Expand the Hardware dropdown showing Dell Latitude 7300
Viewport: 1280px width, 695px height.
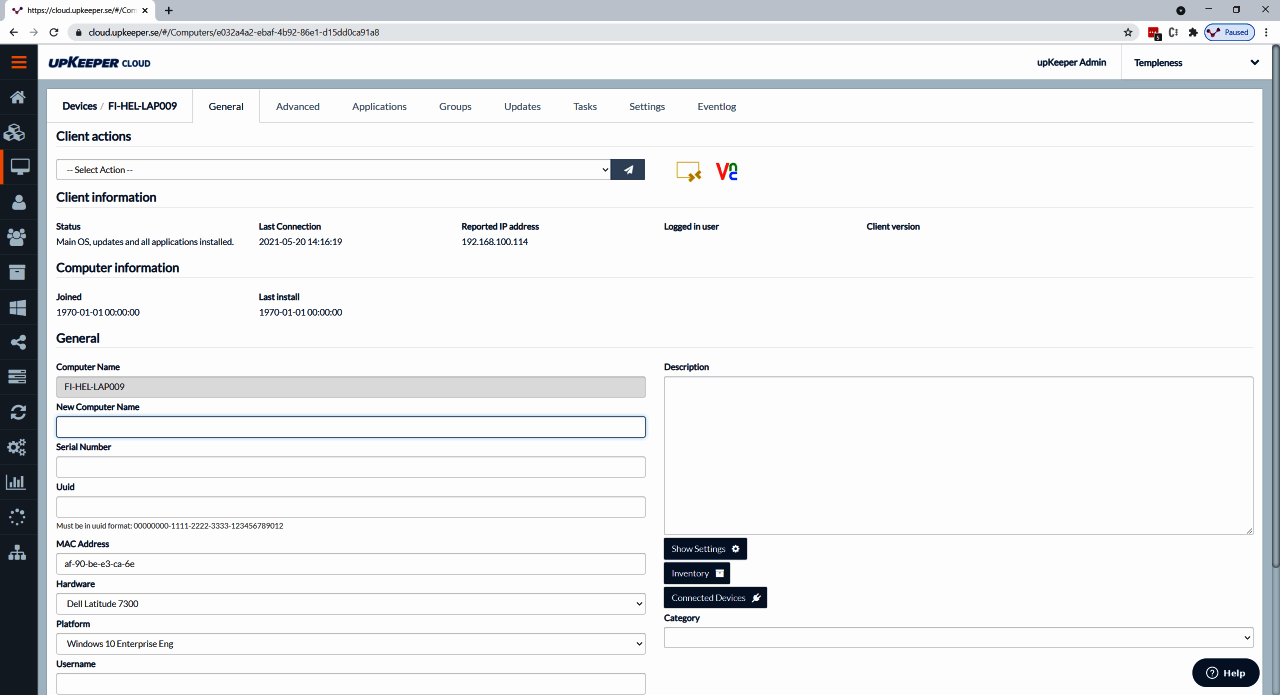pyautogui.click(x=350, y=603)
